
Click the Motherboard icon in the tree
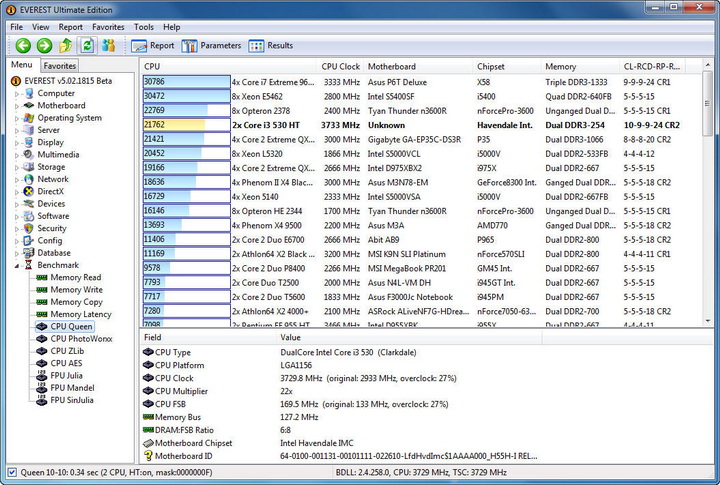tap(29, 106)
